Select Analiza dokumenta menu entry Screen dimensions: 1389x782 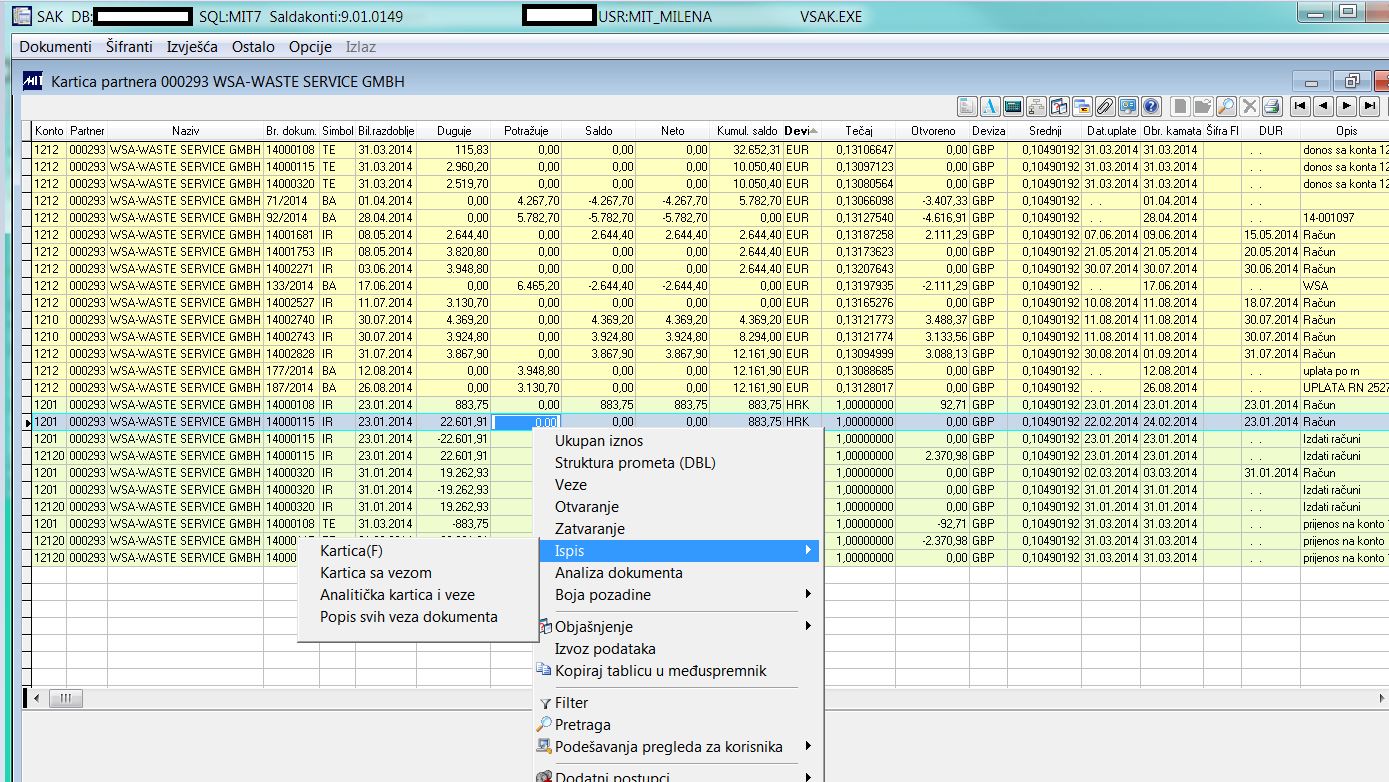click(x=619, y=573)
